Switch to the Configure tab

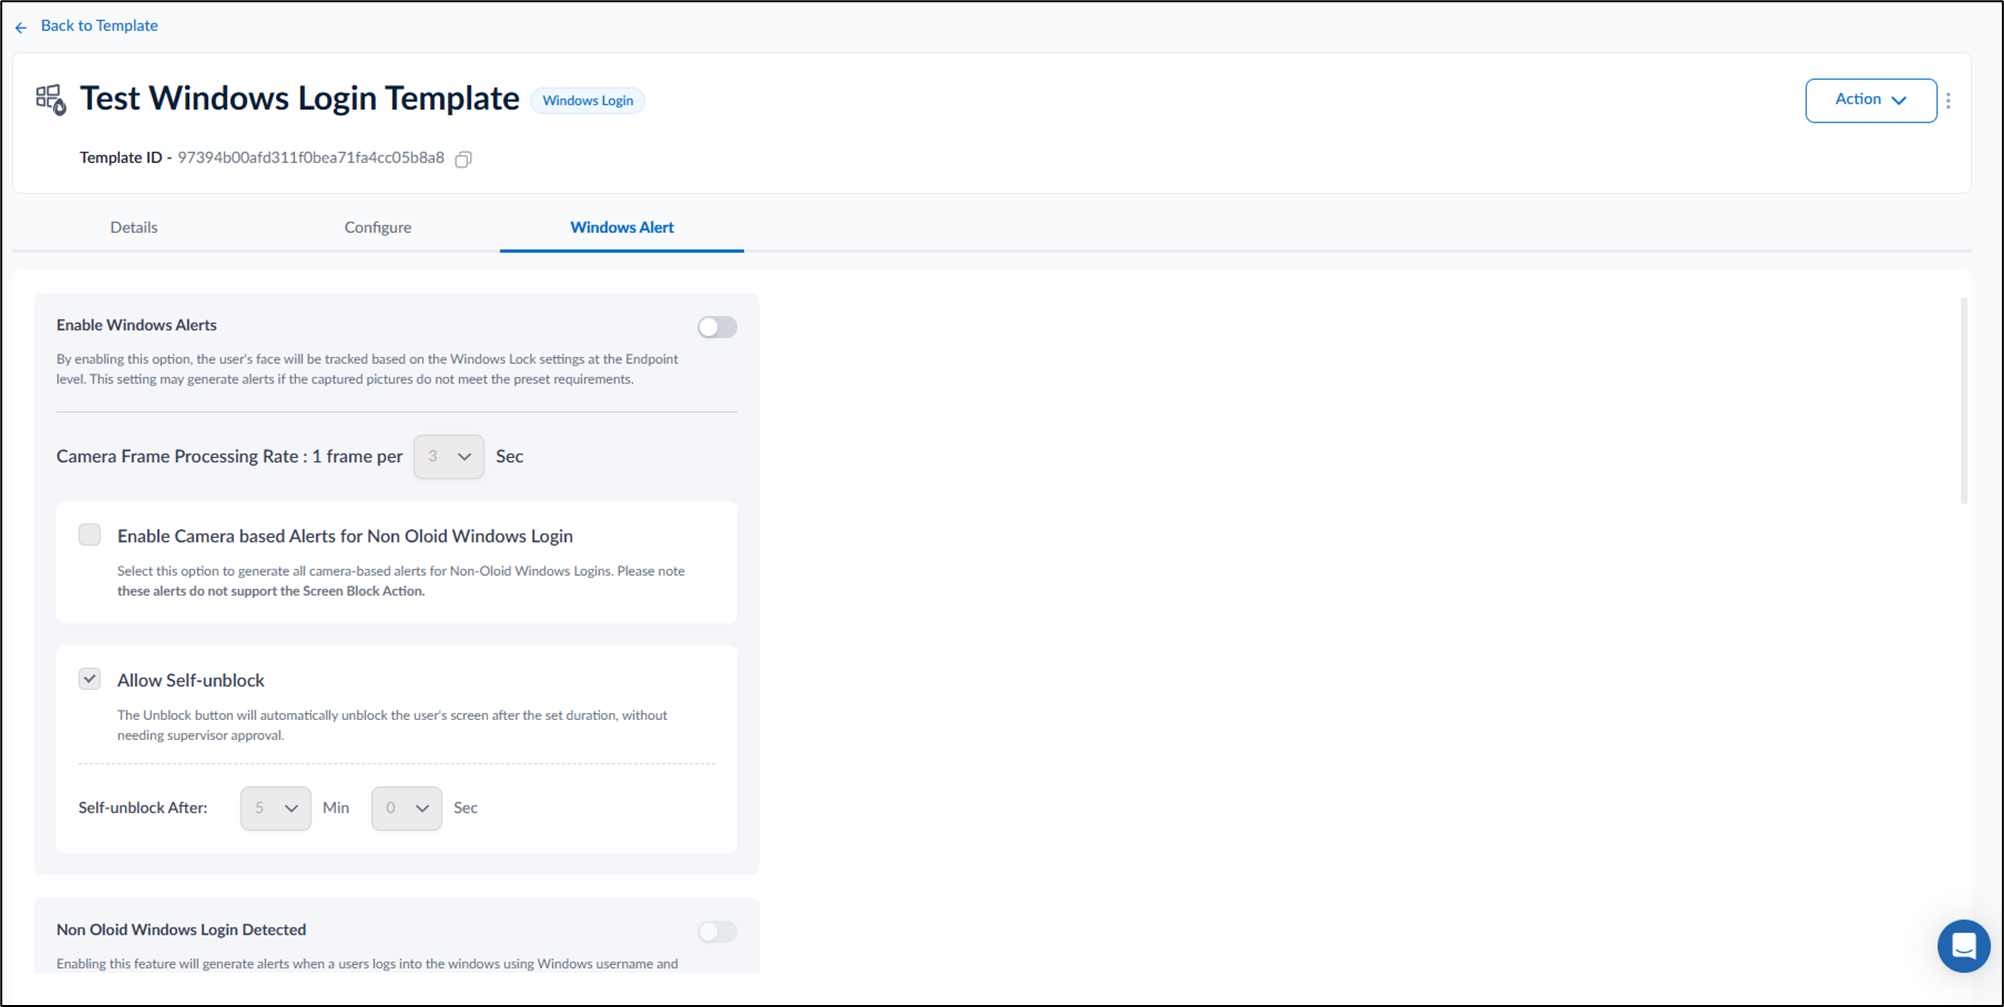pos(378,227)
